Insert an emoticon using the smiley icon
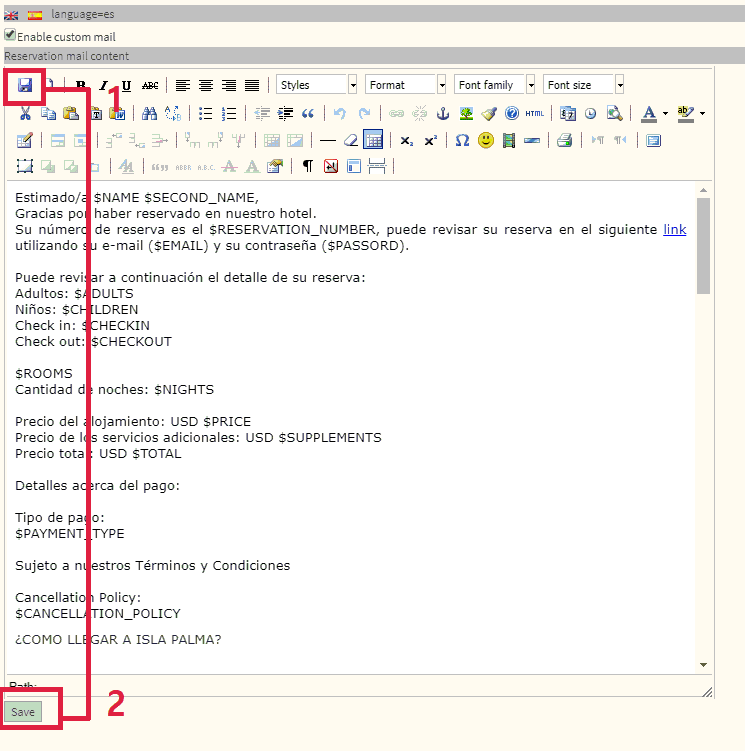Image resolution: width=745 pixels, height=751 pixels. click(x=486, y=140)
